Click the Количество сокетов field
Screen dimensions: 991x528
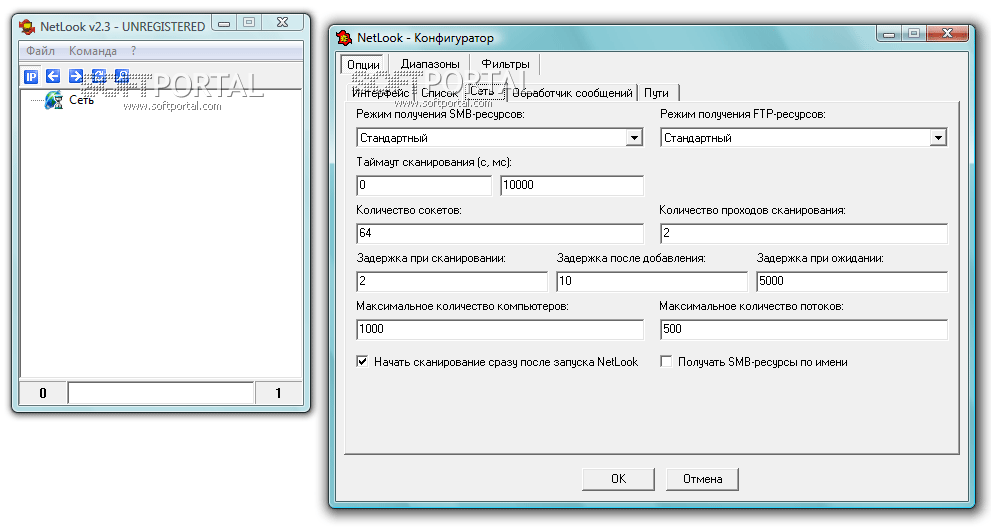pos(500,233)
